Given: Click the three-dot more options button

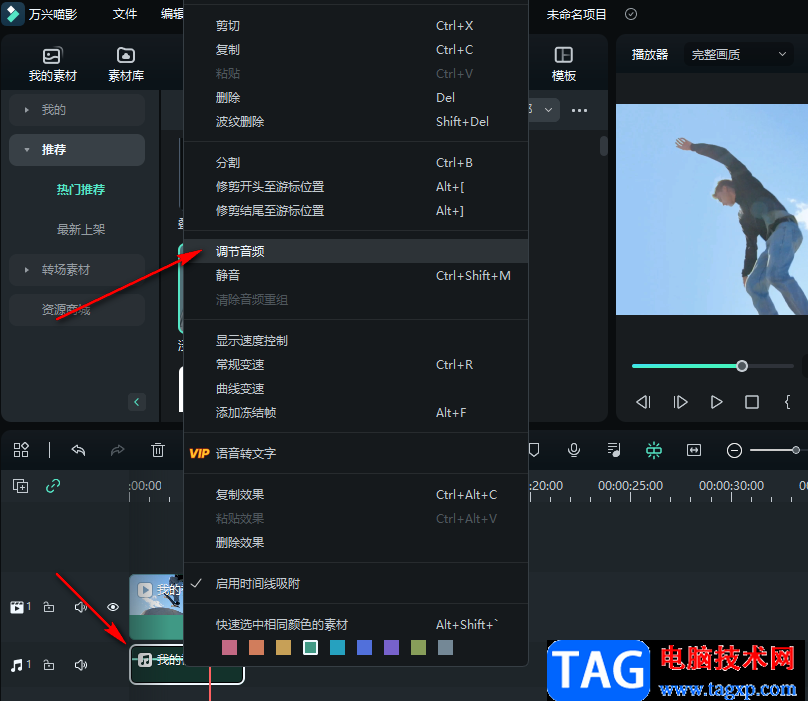Looking at the screenshot, I should point(579,110).
